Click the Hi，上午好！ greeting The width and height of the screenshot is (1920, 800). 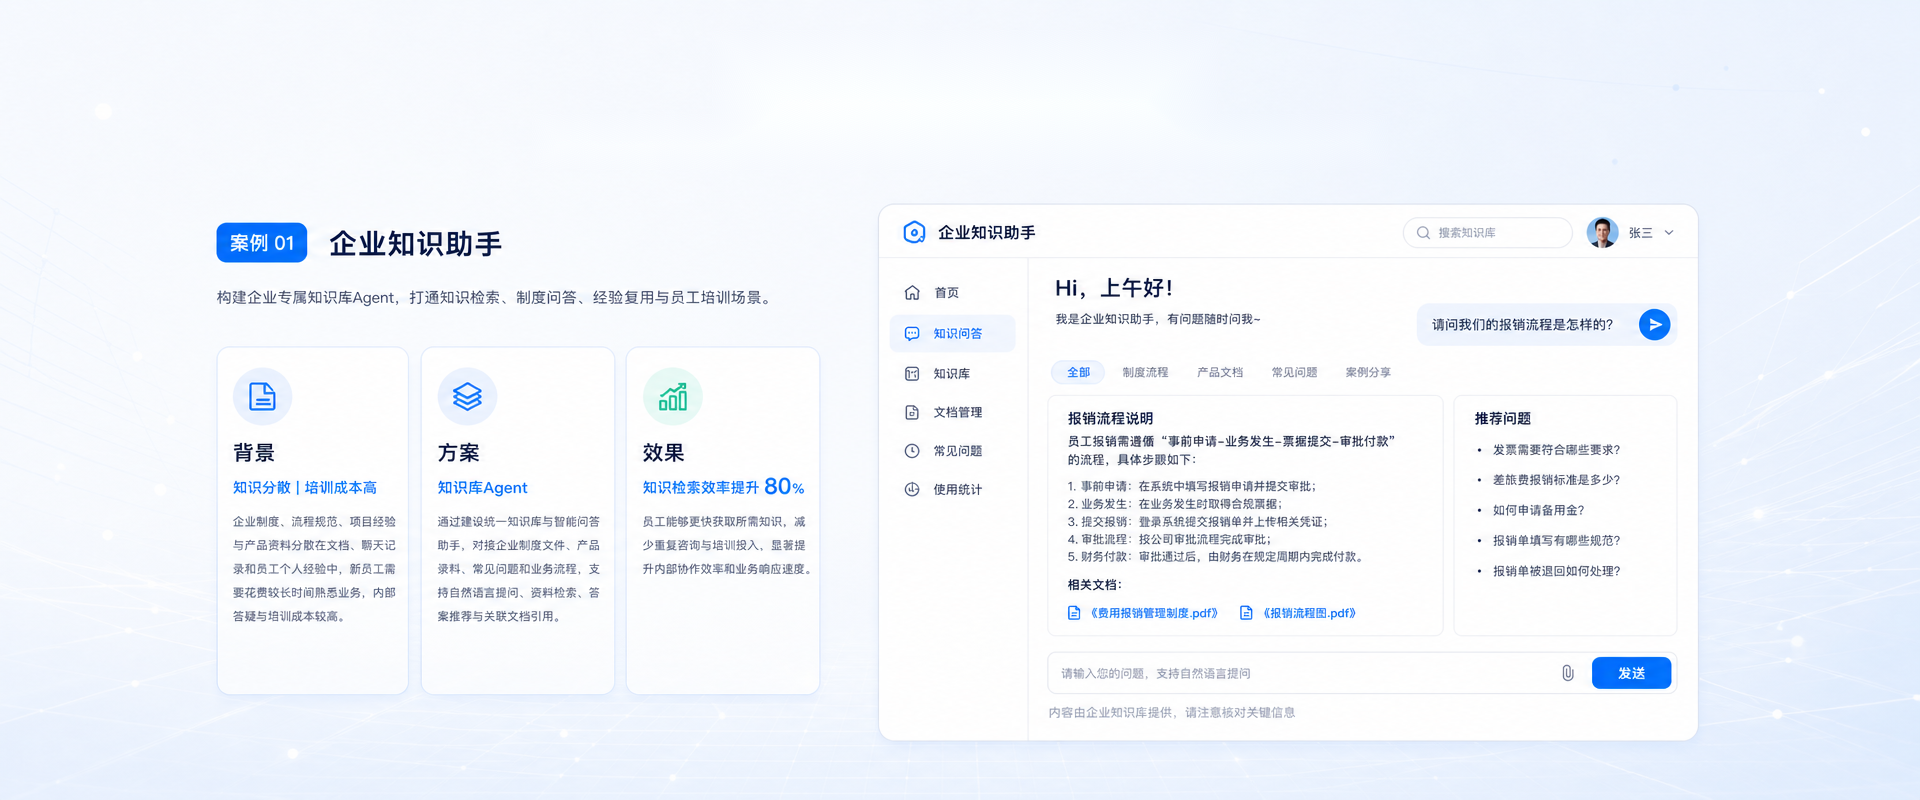[1113, 288]
